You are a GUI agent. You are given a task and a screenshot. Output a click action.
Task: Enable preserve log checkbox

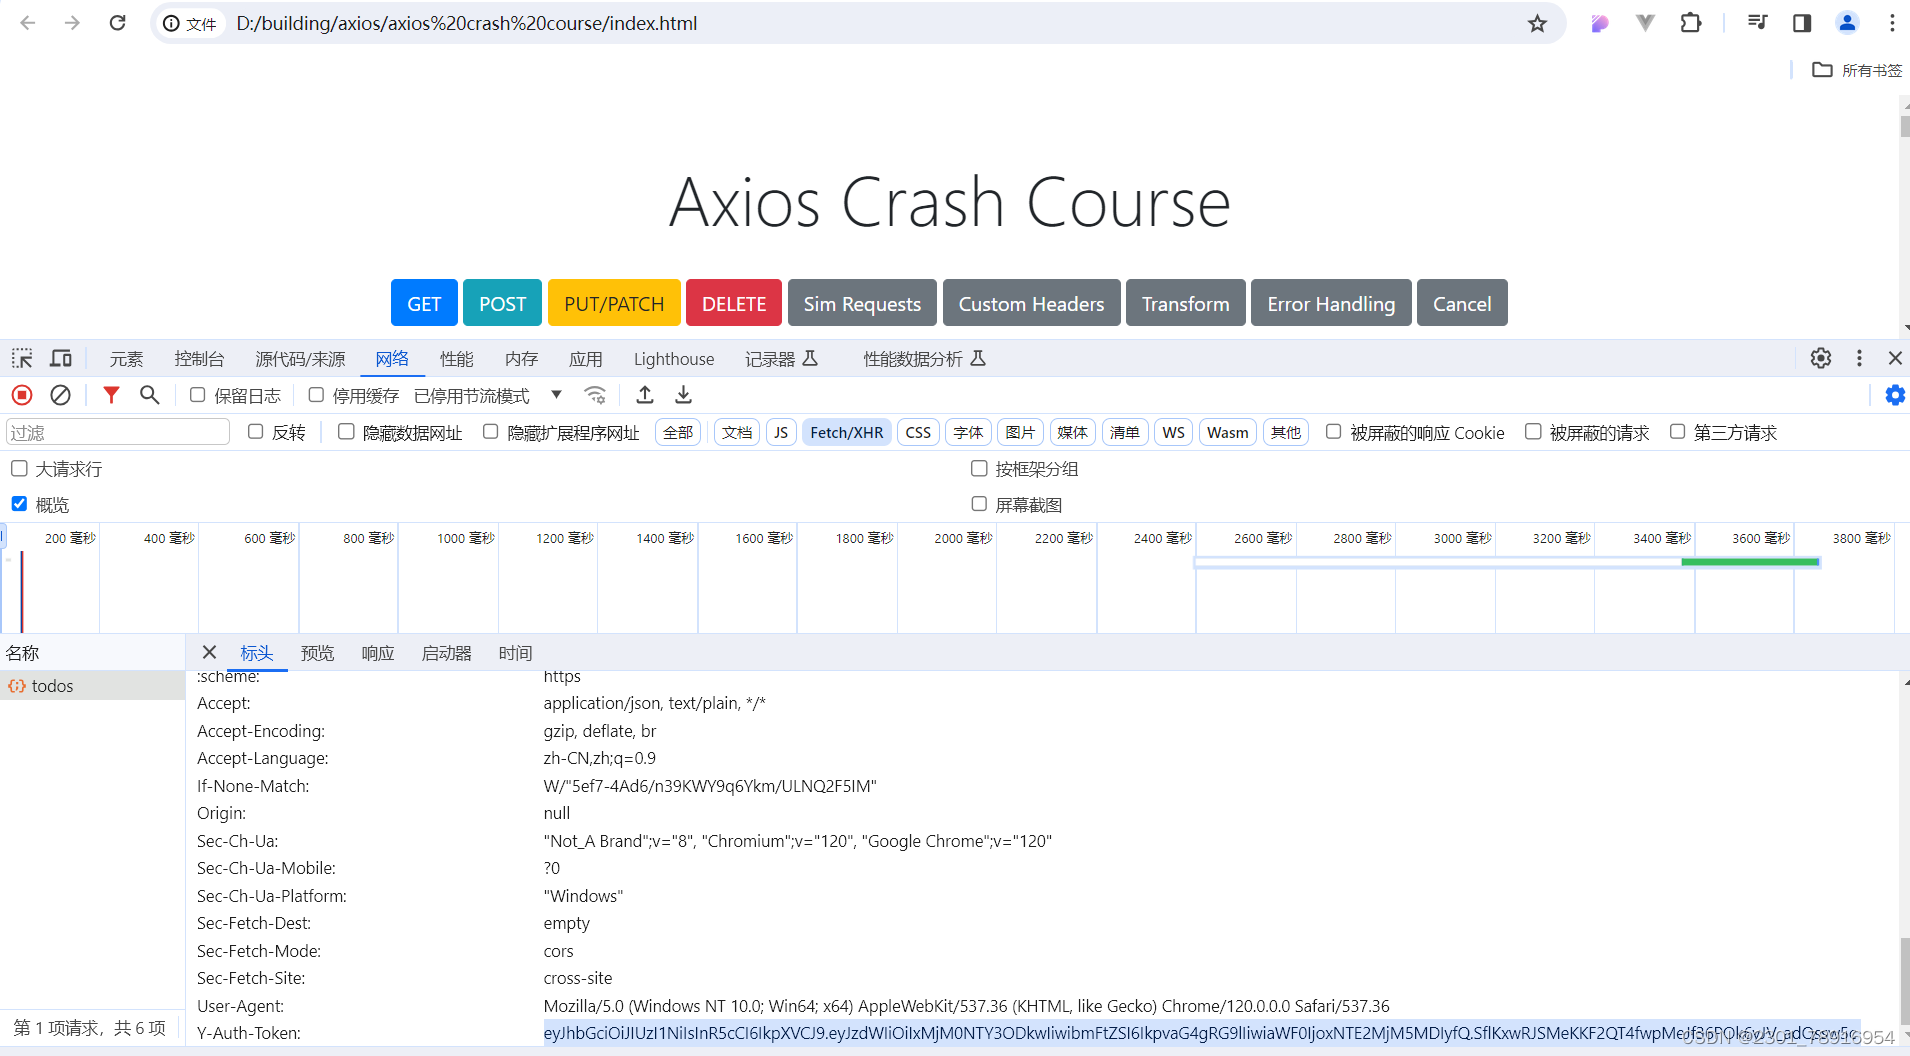pyautogui.click(x=198, y=395)
